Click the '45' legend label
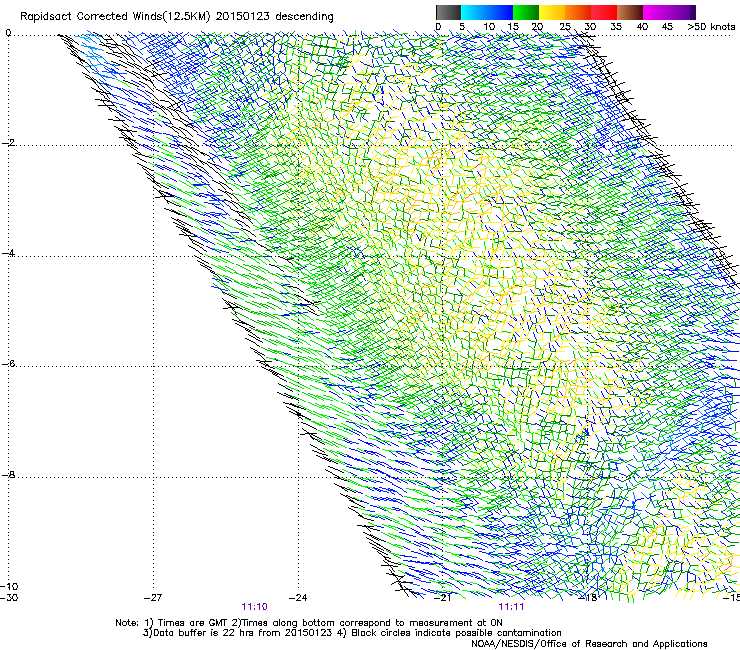The image size is (740, 650). tap(667, 27)
